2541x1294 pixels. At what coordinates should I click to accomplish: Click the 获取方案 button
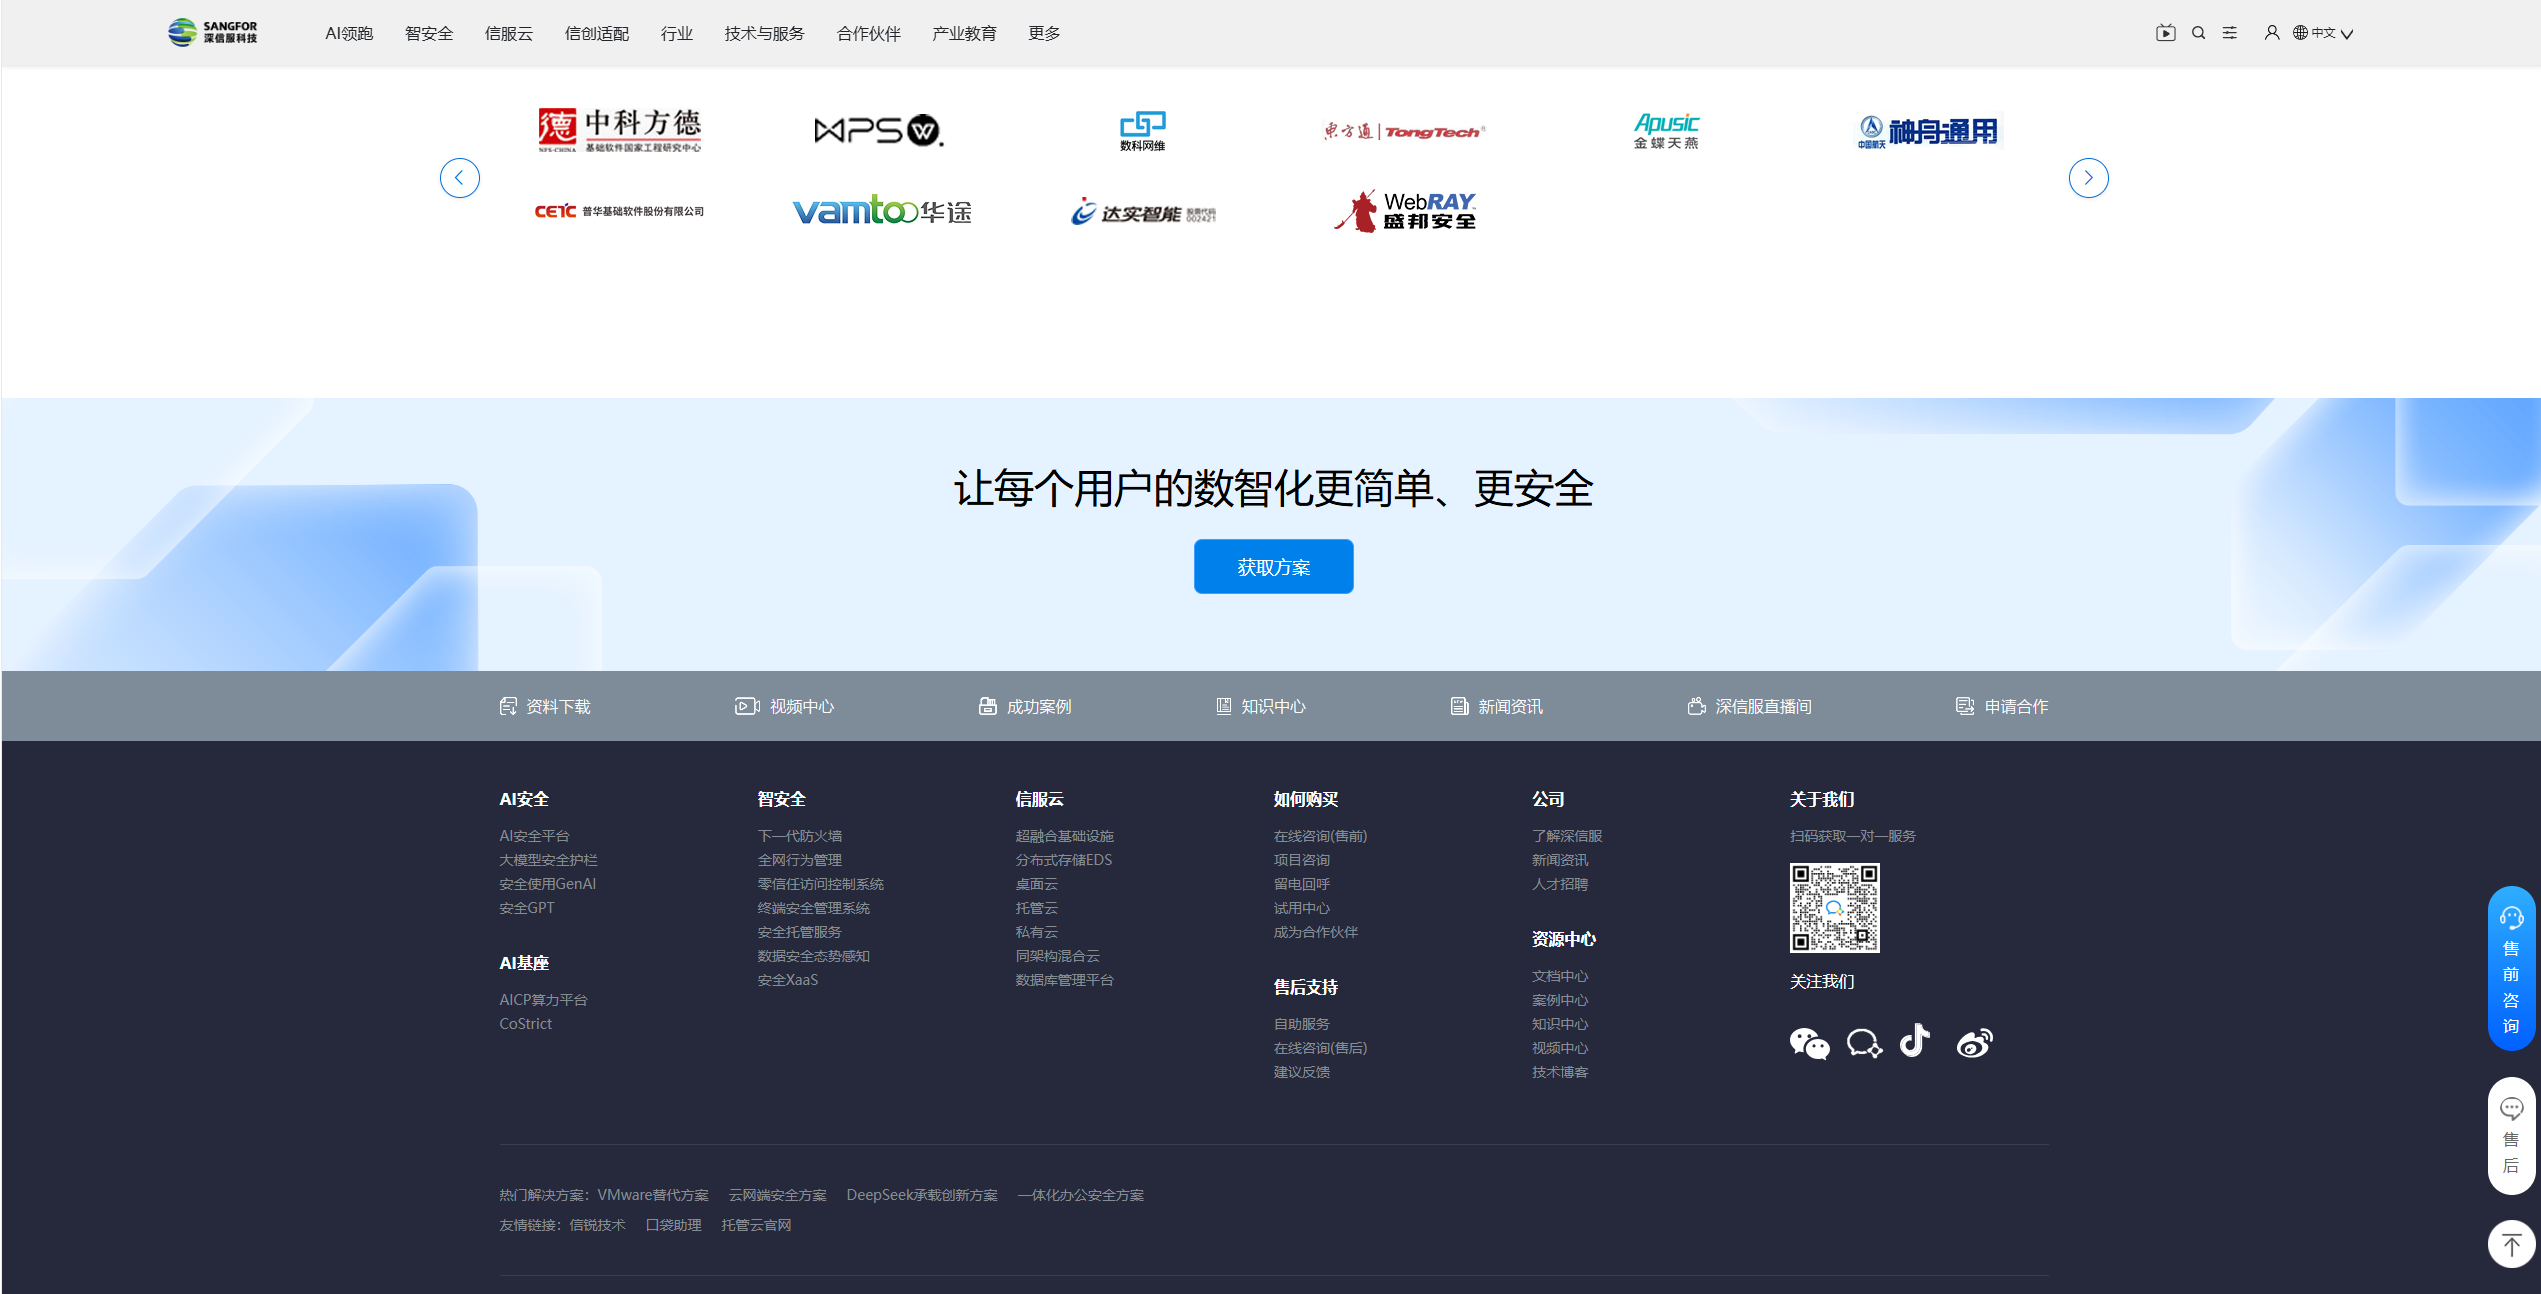click(1273, 567)
